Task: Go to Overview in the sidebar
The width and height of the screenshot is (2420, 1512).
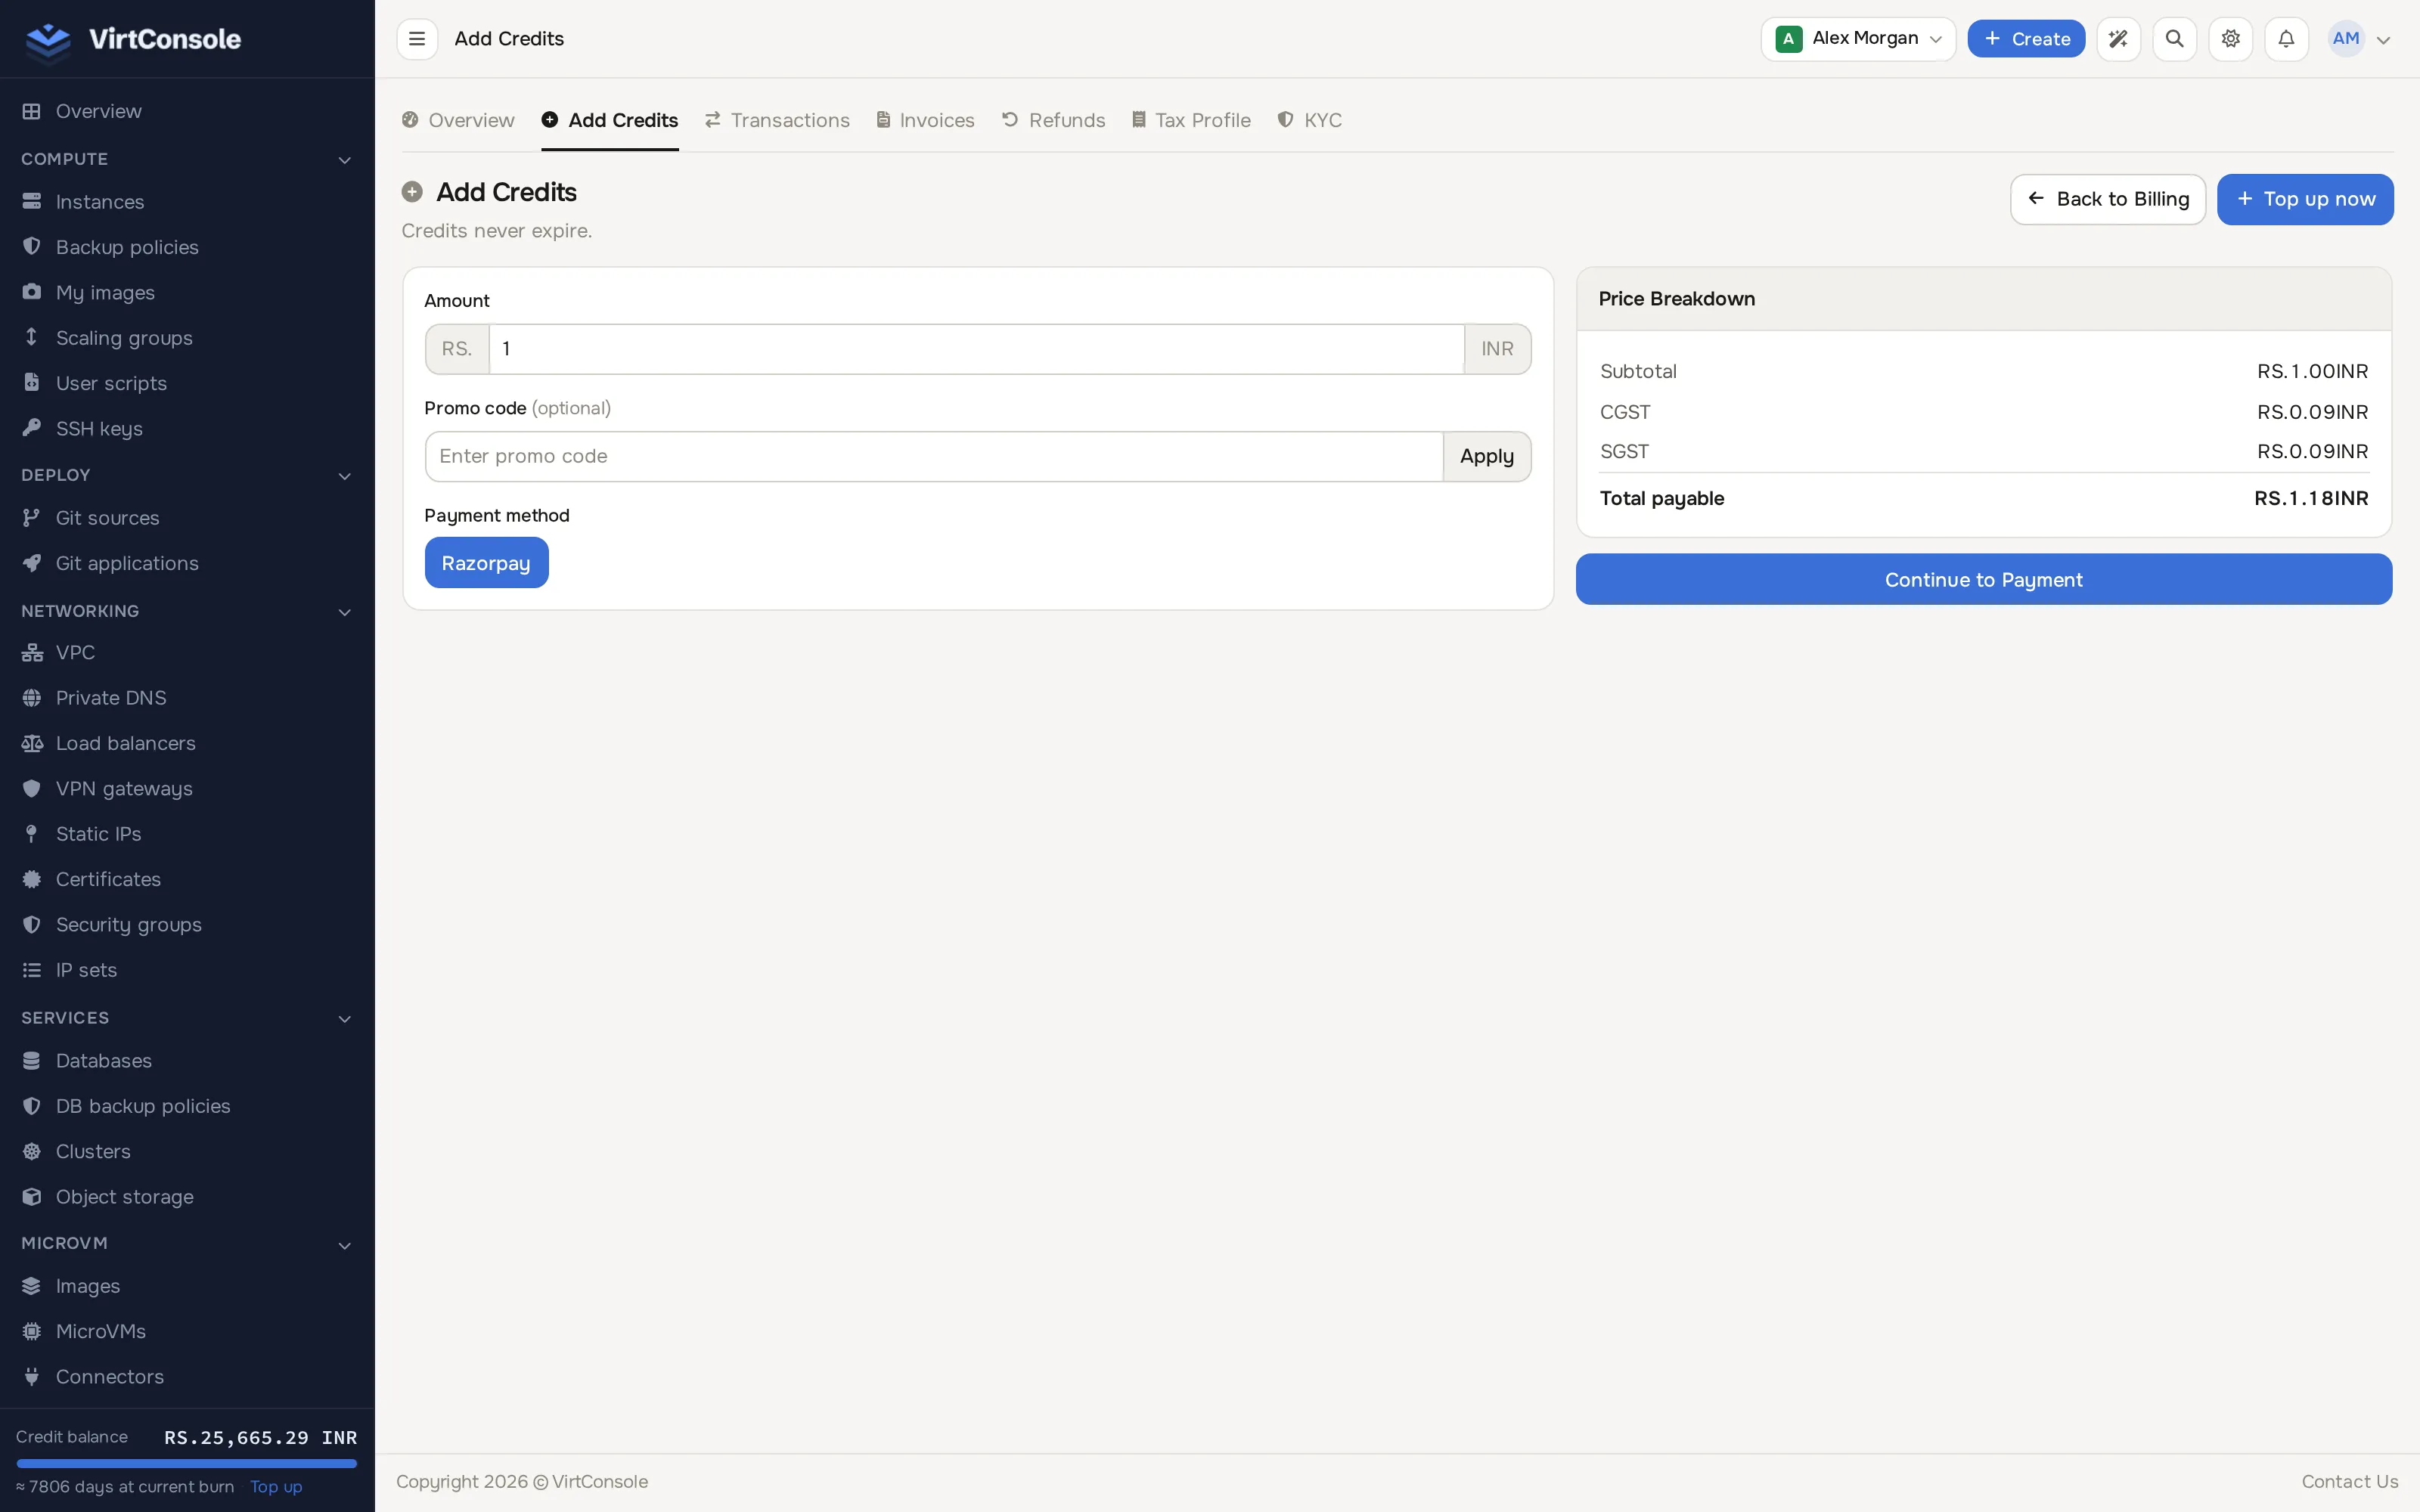Action: (187, 111)
